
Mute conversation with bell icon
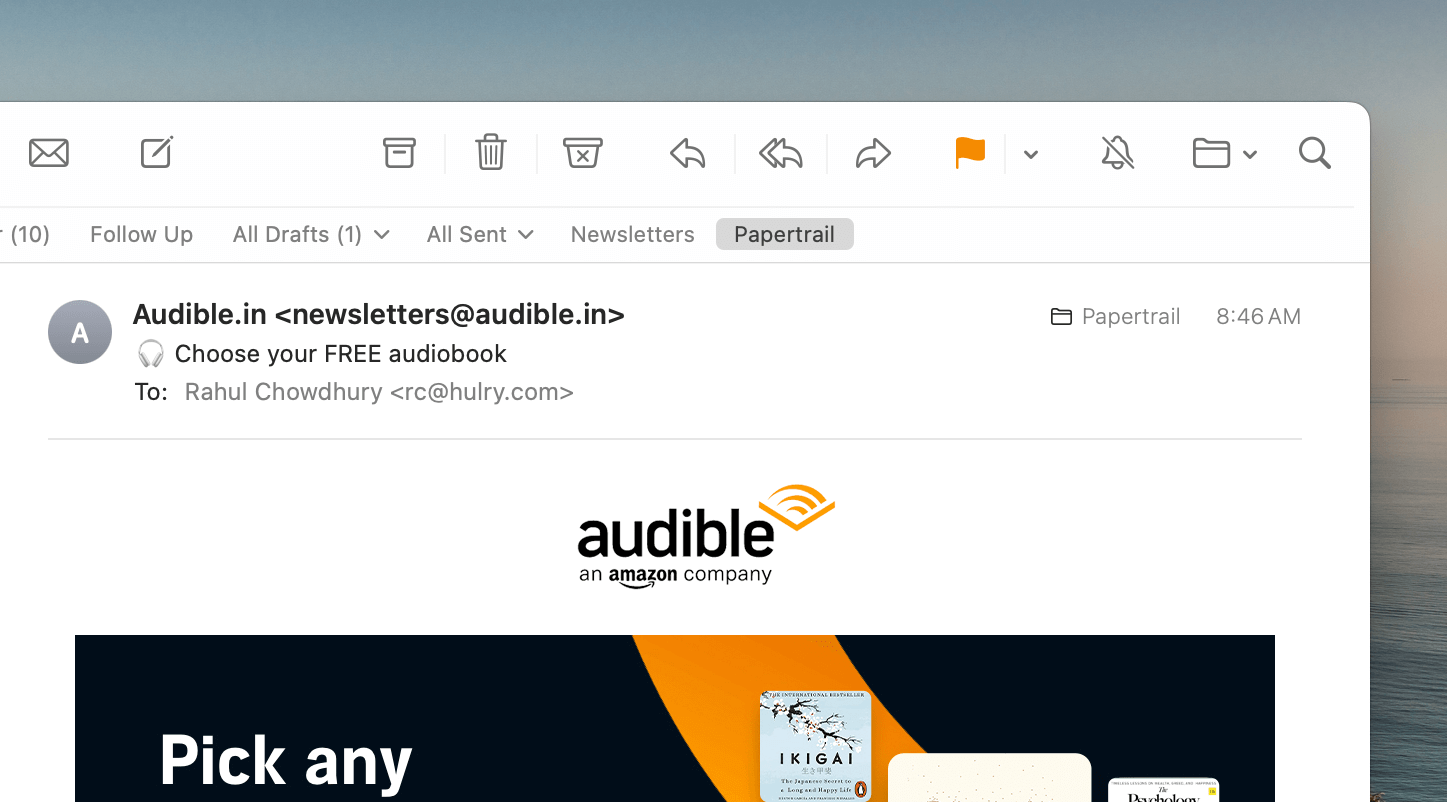(1117, 153)
